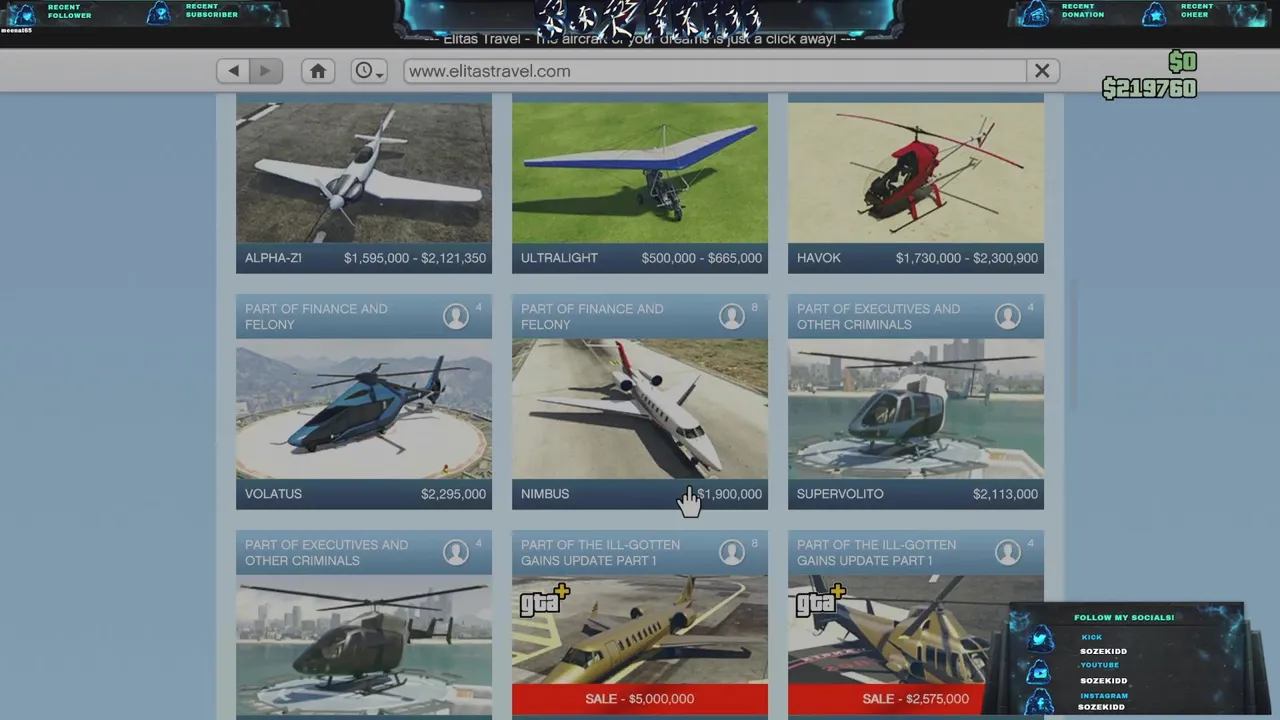Click the Executives header above the dark green helicopter
Viewport: 1280px width, 720px height.
pos(326,552)
